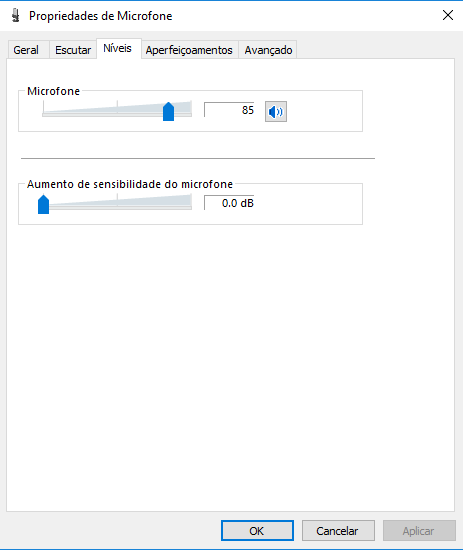Switch to the Geral tab
This screenshot has width=463, height=550.
tap(26, 50)
